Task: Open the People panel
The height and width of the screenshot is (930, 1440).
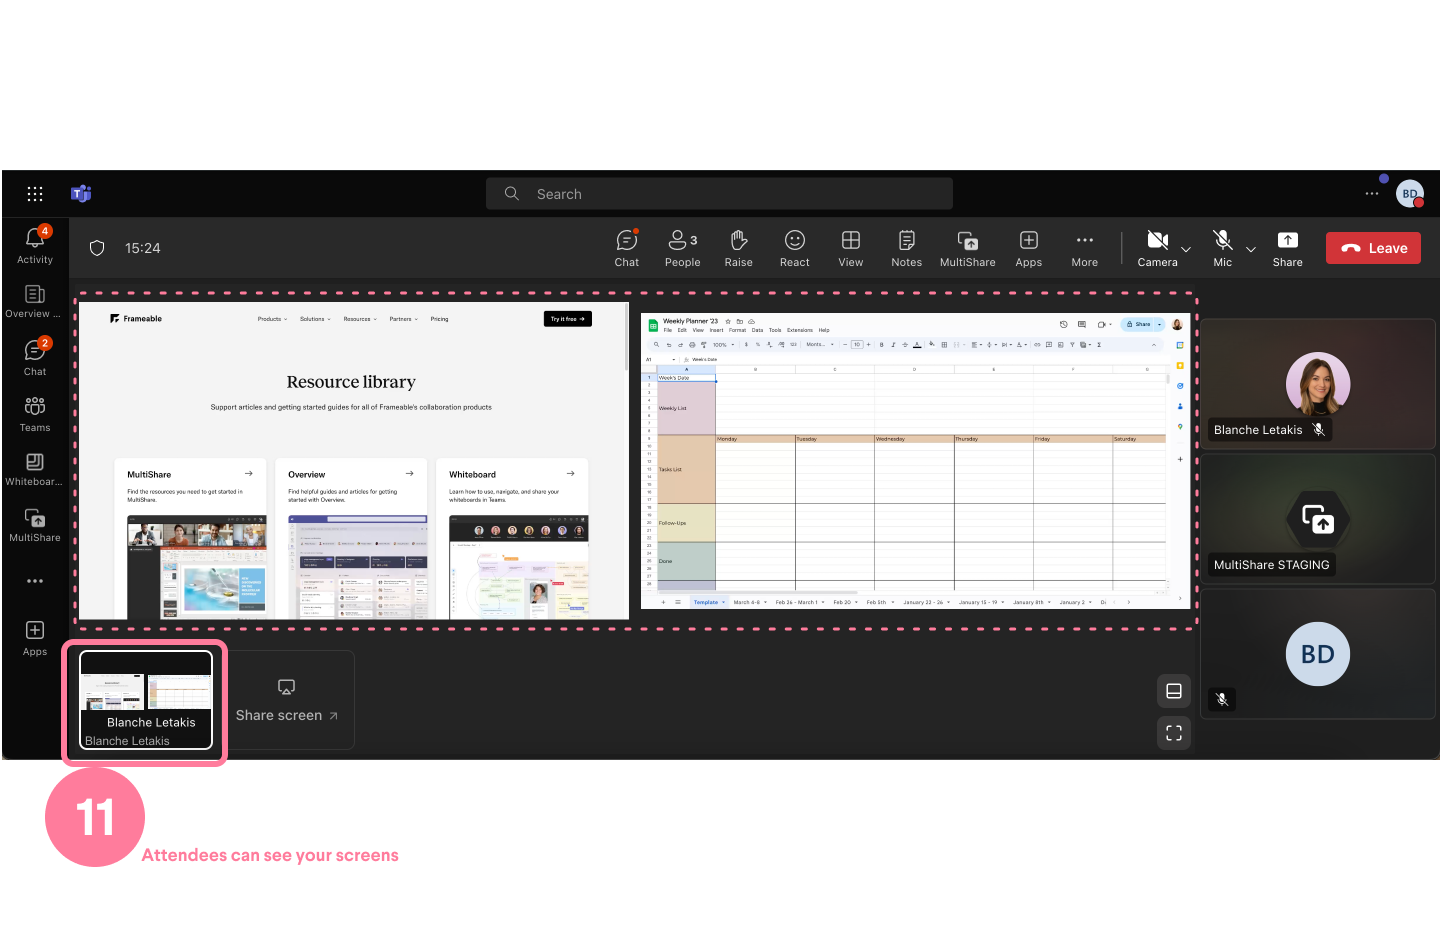Action: tap(682, 247)
